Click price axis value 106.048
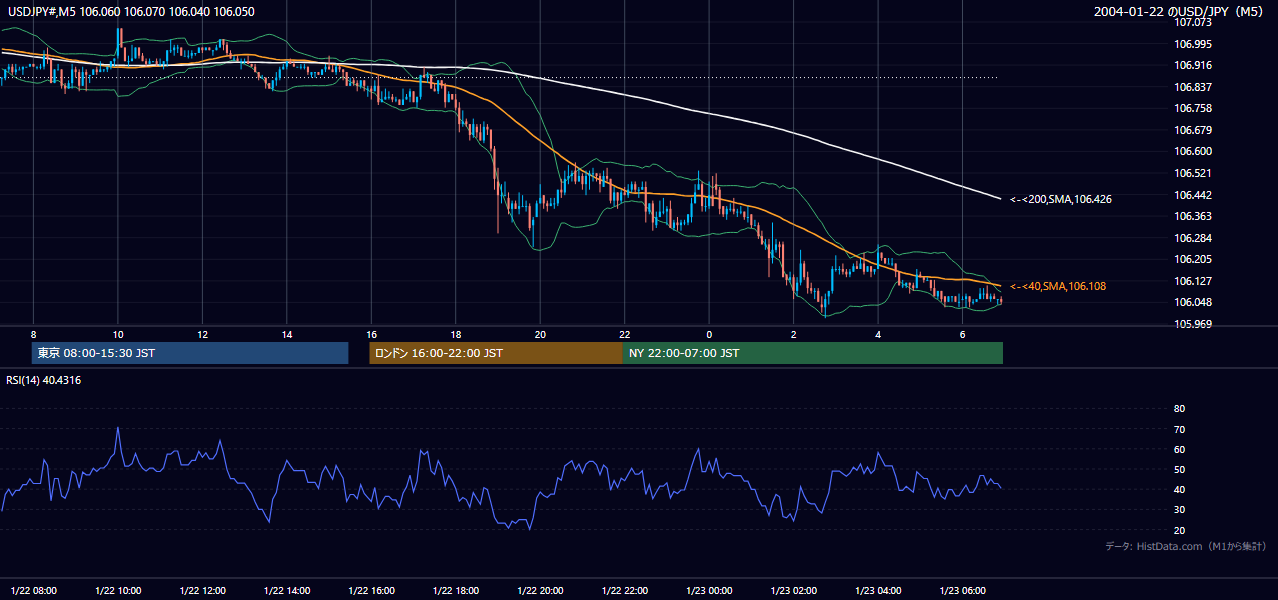The image size is (1278, 600). tap(1193, 303)
